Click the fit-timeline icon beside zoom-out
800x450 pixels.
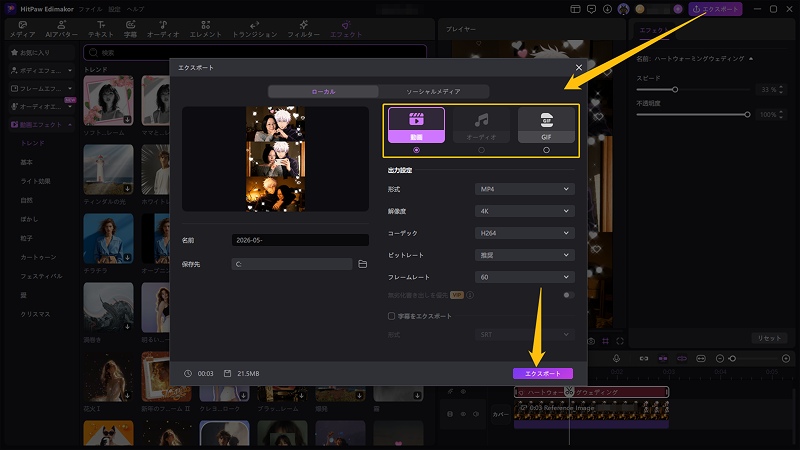click(x=701, y=359)
